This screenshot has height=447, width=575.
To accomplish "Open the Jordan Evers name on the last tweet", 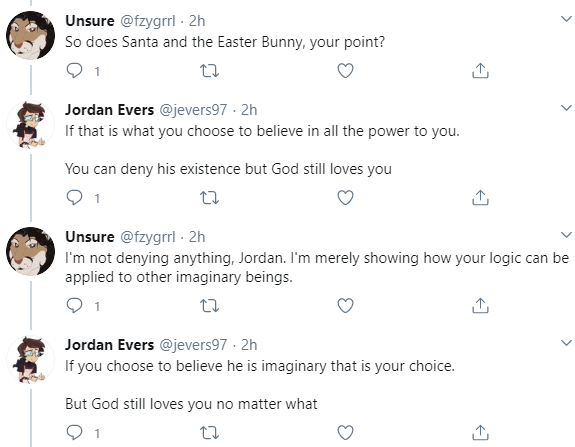I will pyautogui.click(x=109, y=345).
